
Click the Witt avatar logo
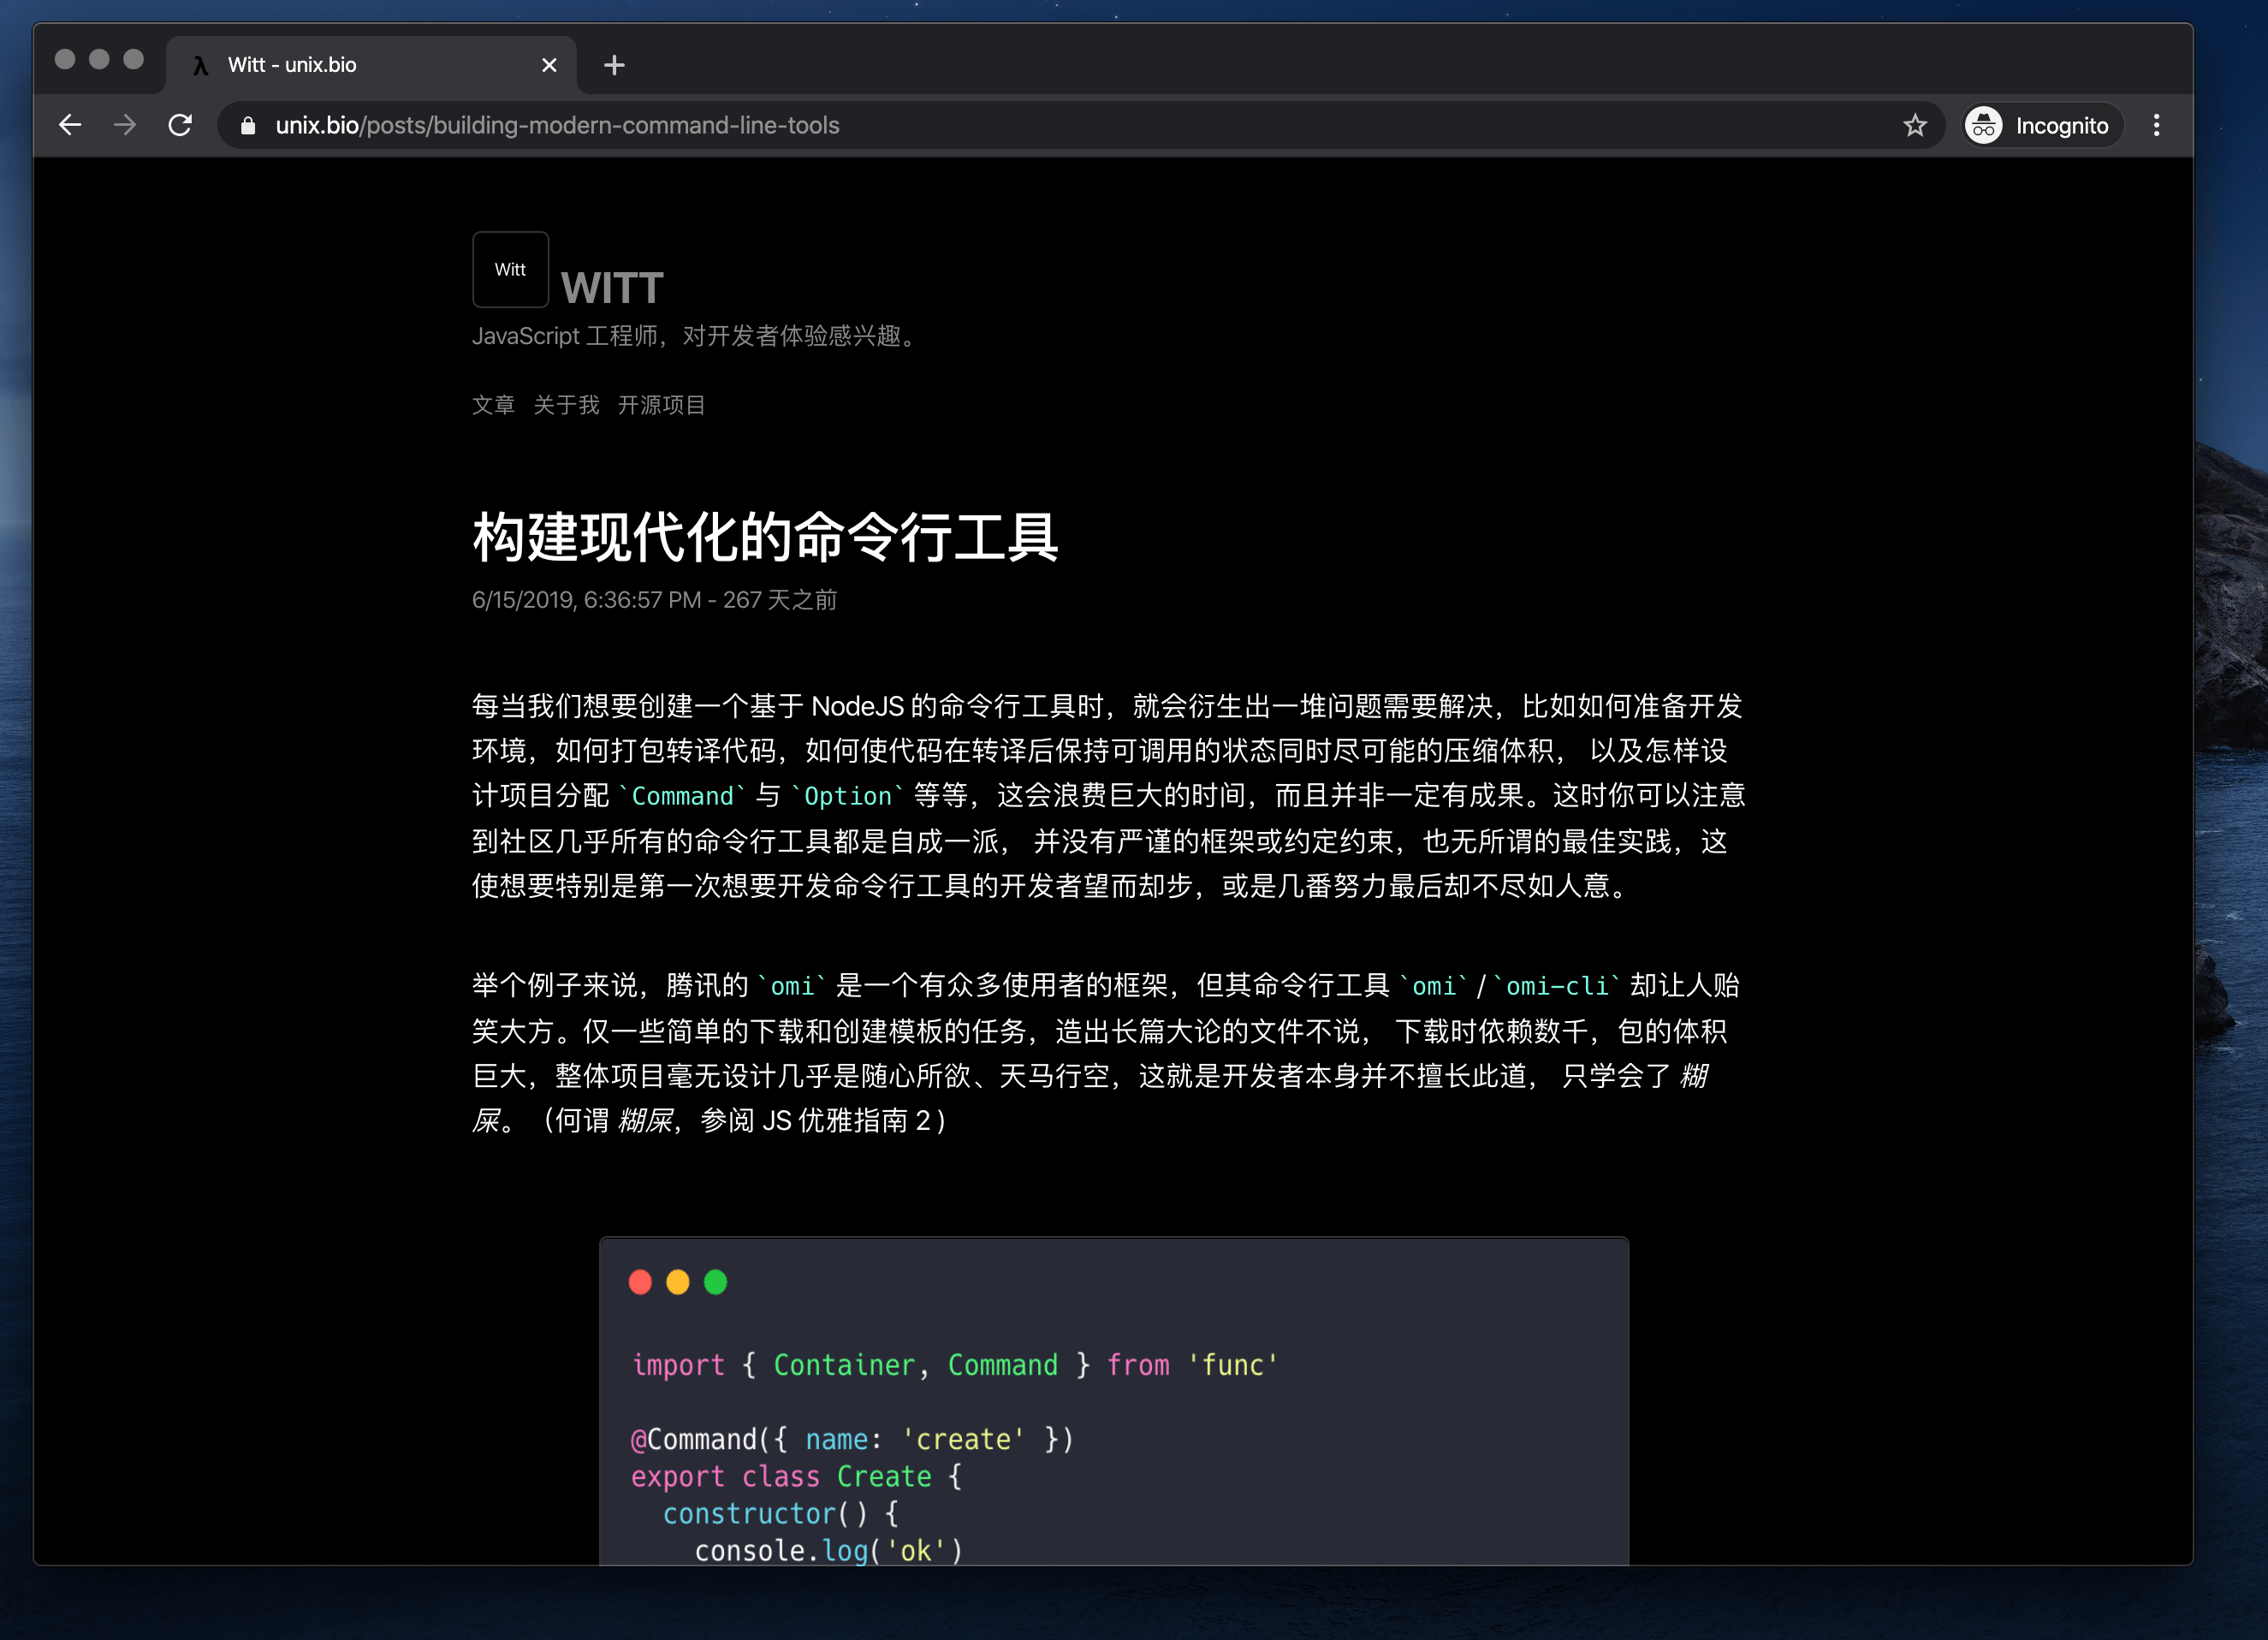pos(510,269)
